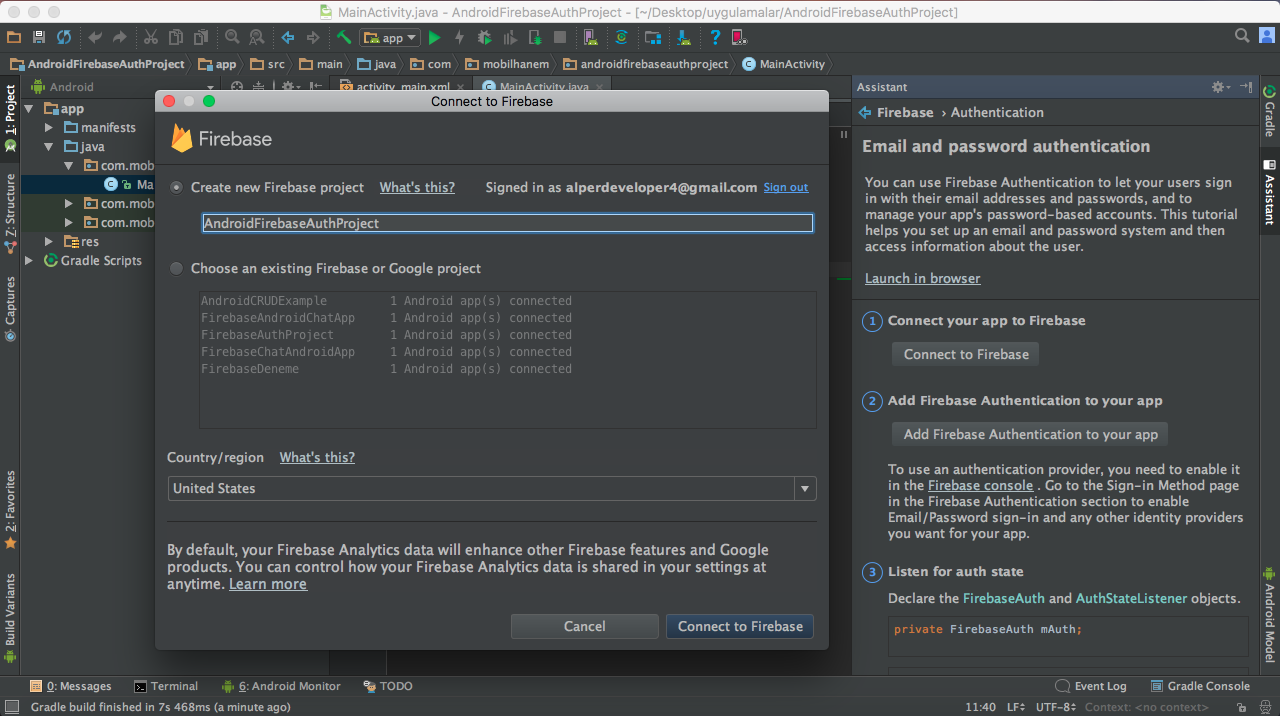Image resolution: width=1280 pixels, height=716 pixels.
Task: Collapse the app module tree node
Action: (x=28, y=109)
